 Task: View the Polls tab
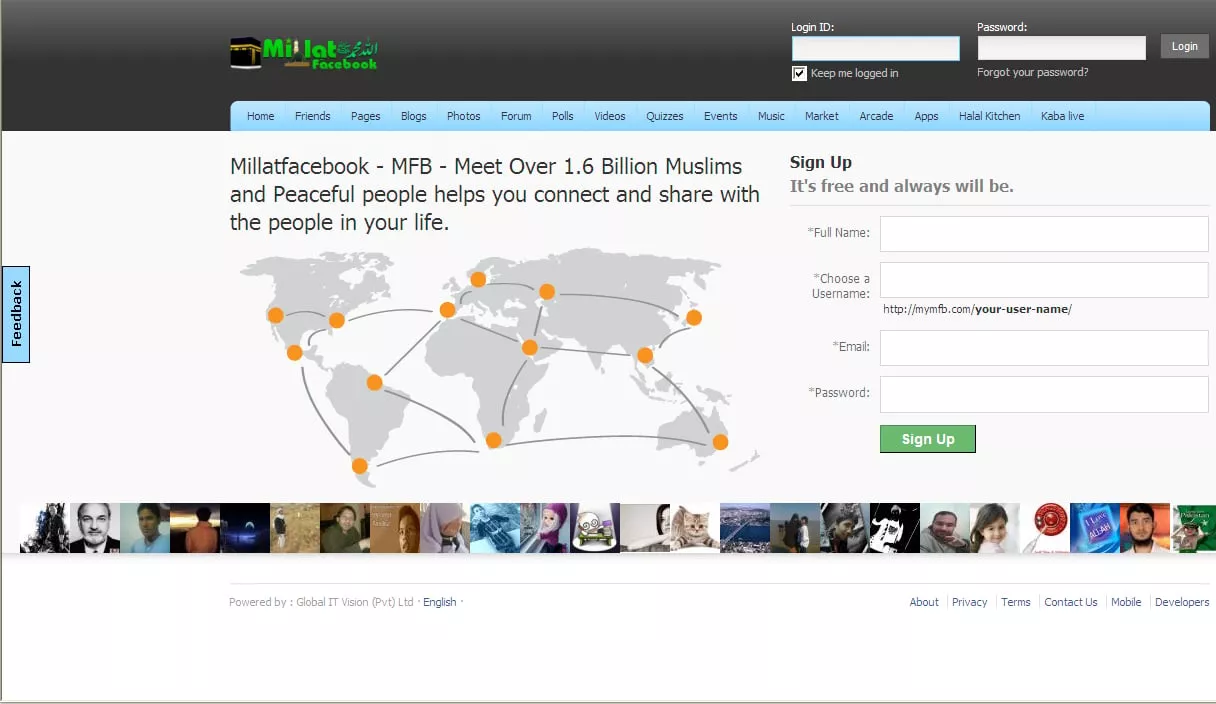563,116
